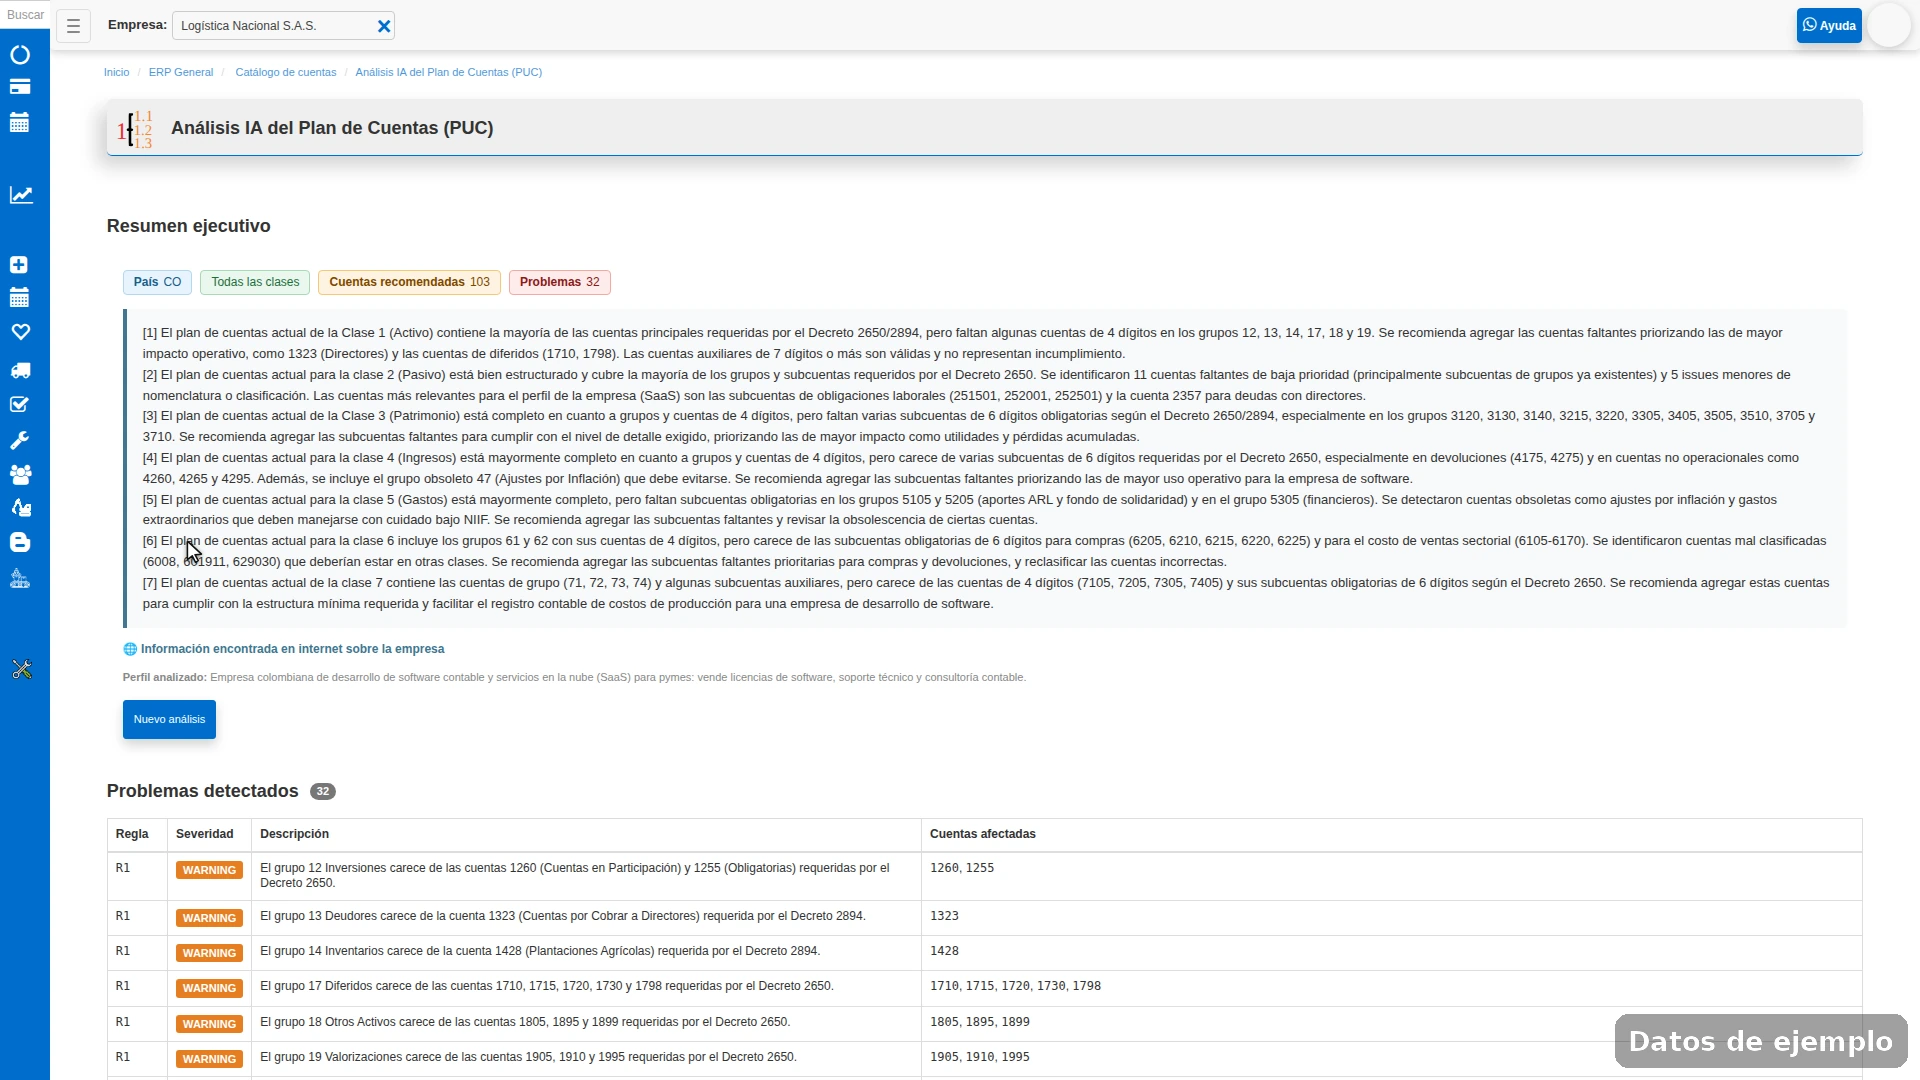Open the crossed tools settings icon
Image resolution: width=1920 pixels, height=1080 pixels.
[21, 670]
